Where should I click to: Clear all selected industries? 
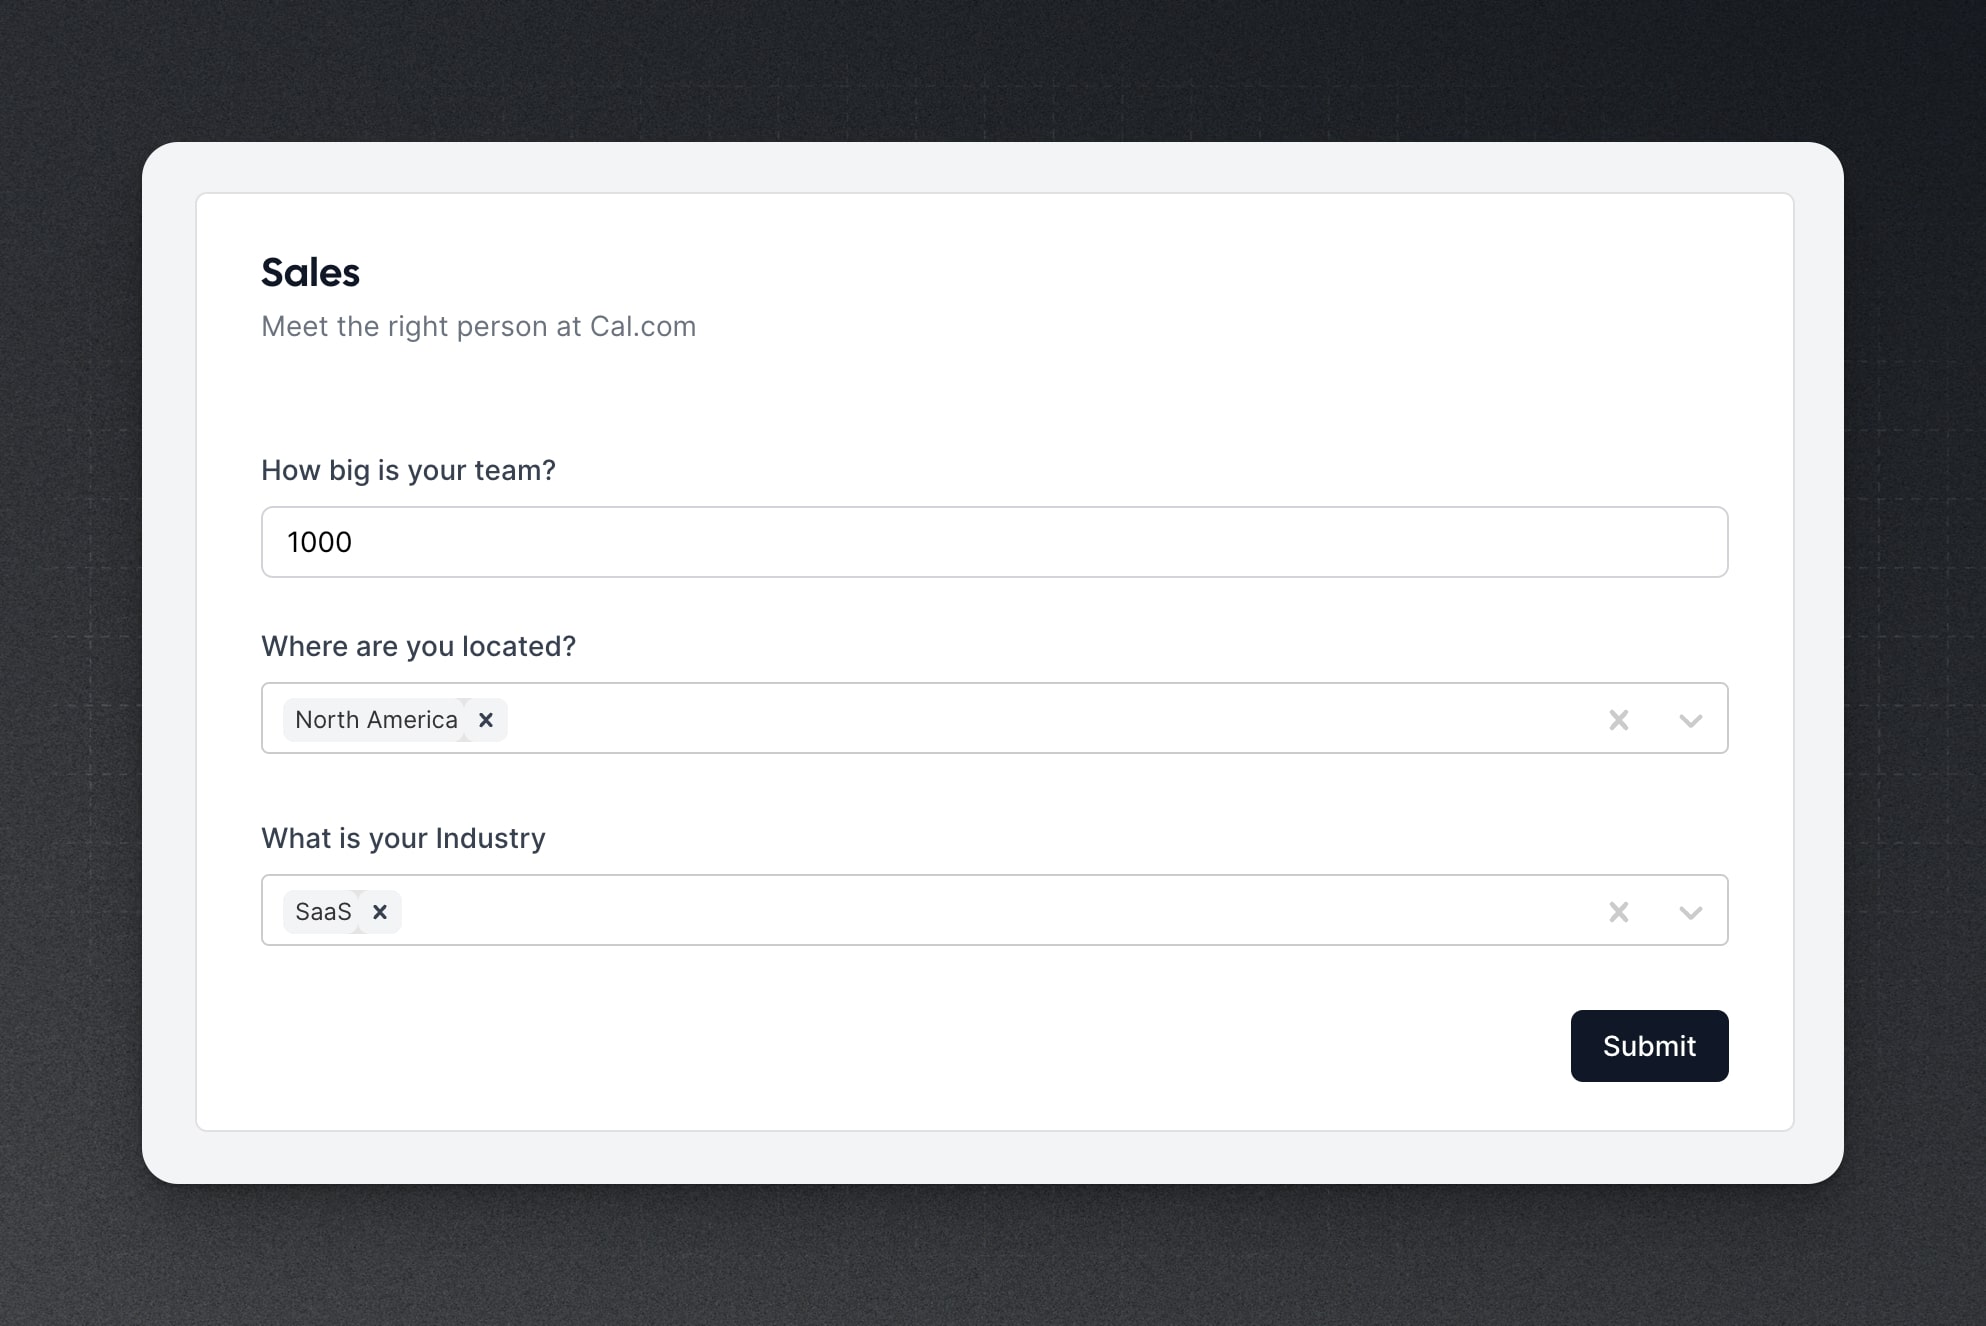(1619, 912)
